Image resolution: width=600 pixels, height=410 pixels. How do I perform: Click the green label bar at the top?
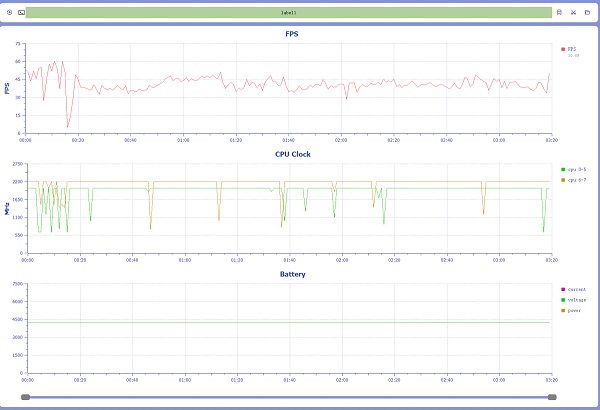(288, 12)
